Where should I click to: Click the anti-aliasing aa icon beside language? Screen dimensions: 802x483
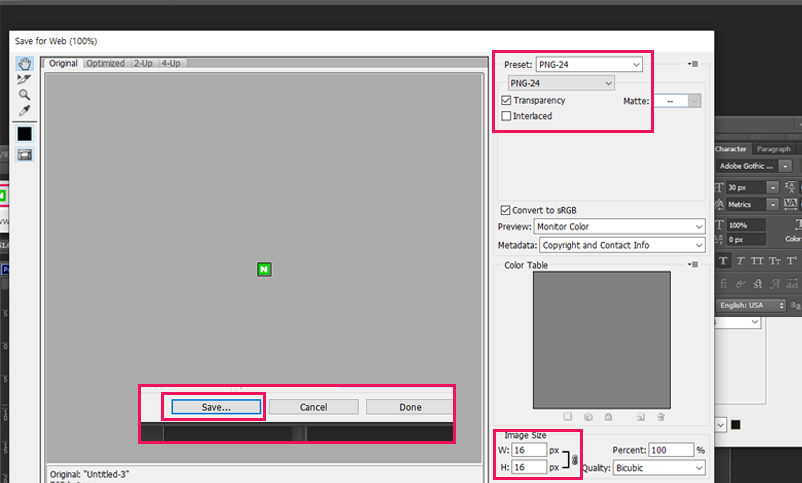click(795, 305)
